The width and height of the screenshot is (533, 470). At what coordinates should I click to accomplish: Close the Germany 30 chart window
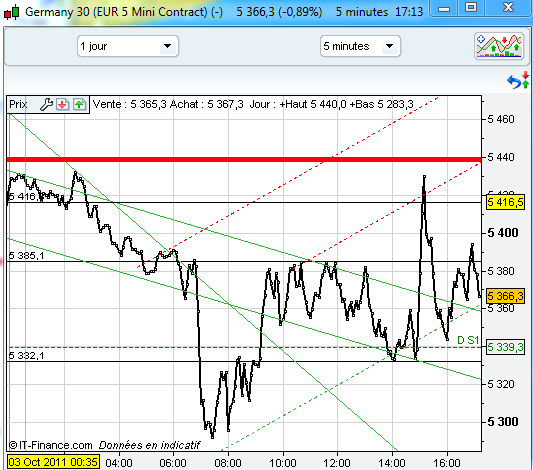508,8
